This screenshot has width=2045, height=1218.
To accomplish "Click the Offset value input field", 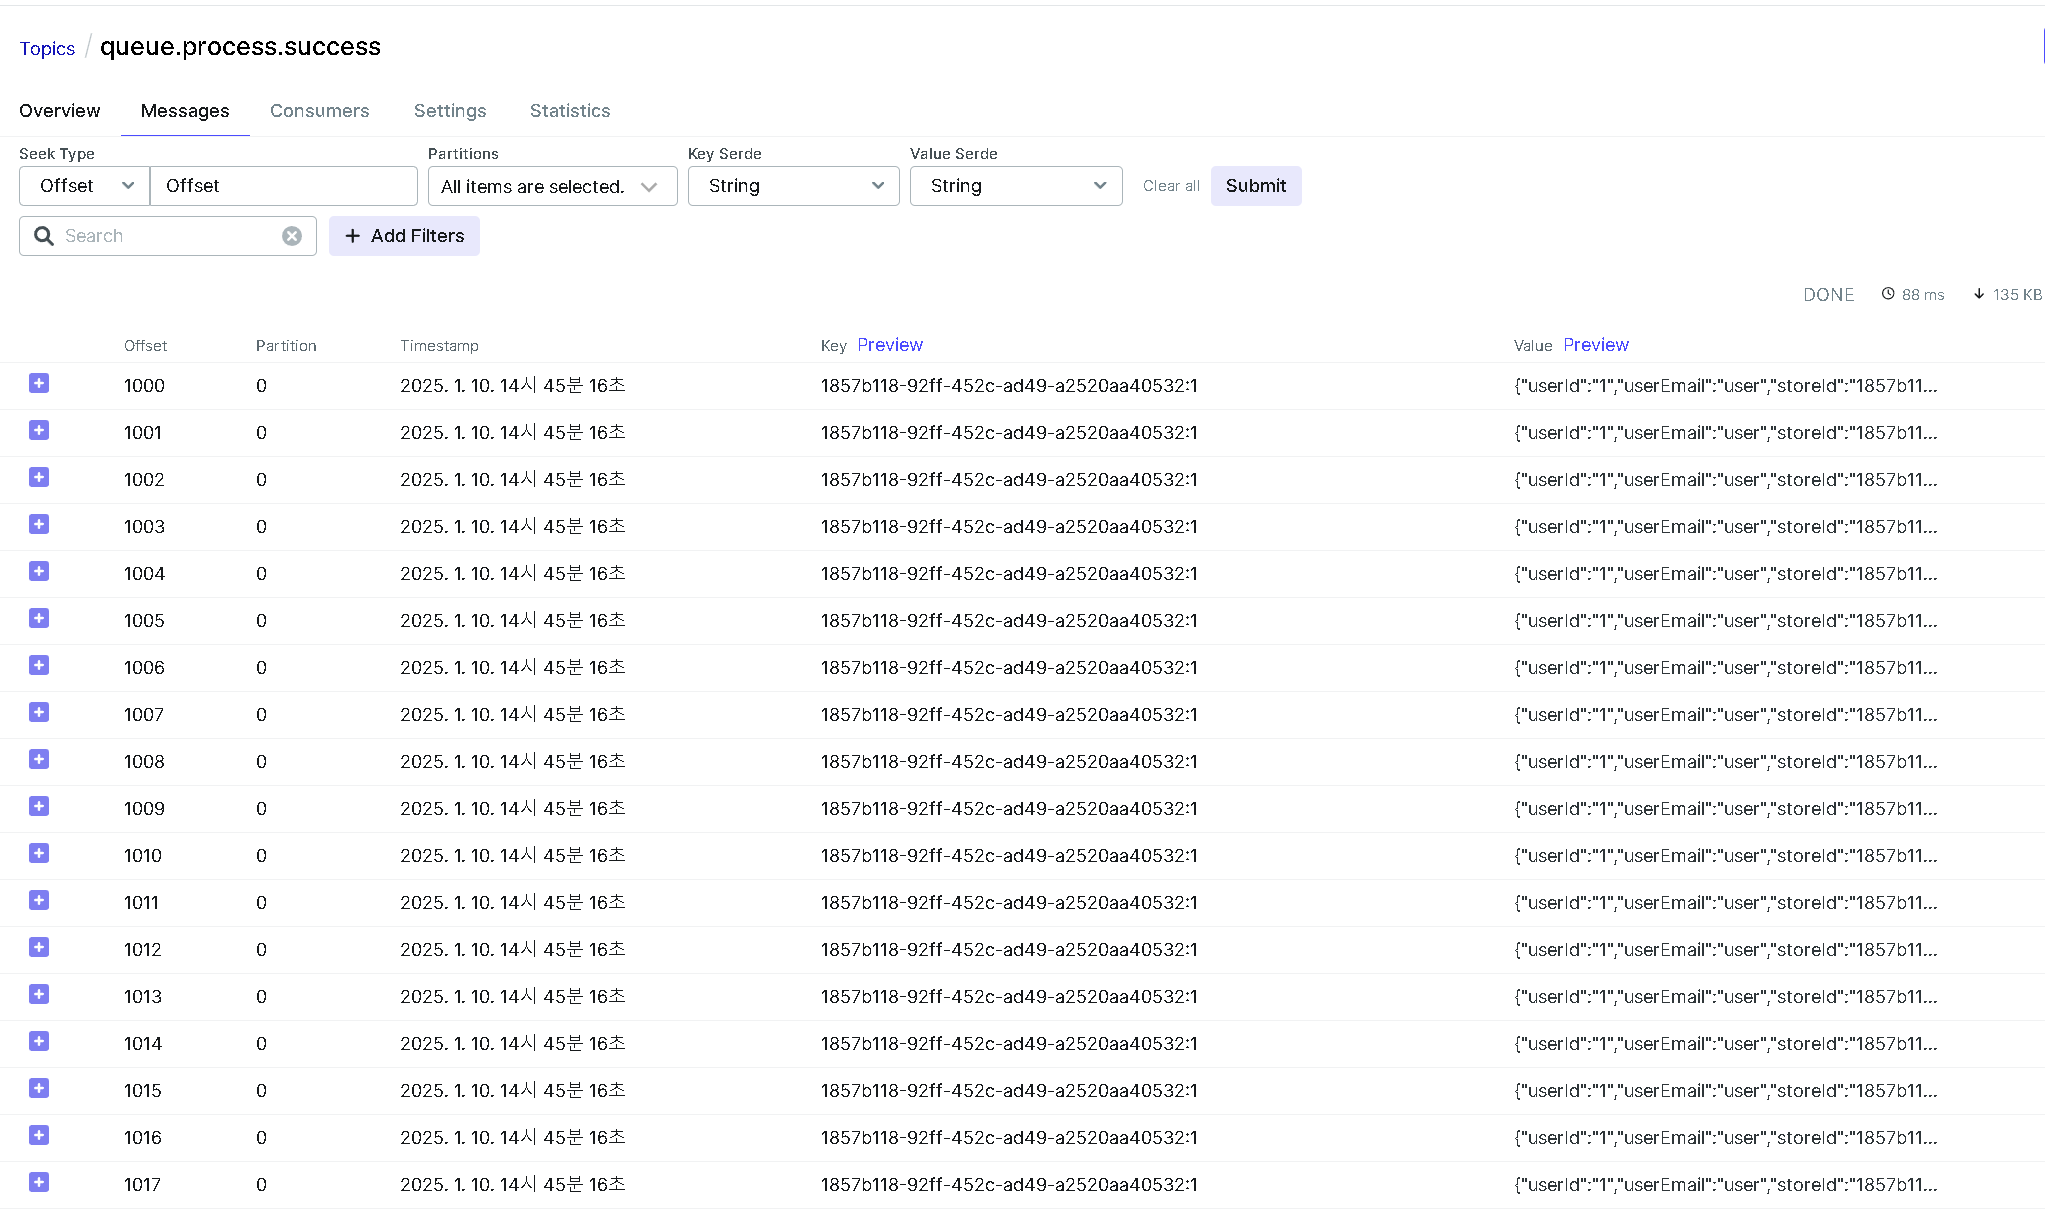I will [x=284, y=186].
